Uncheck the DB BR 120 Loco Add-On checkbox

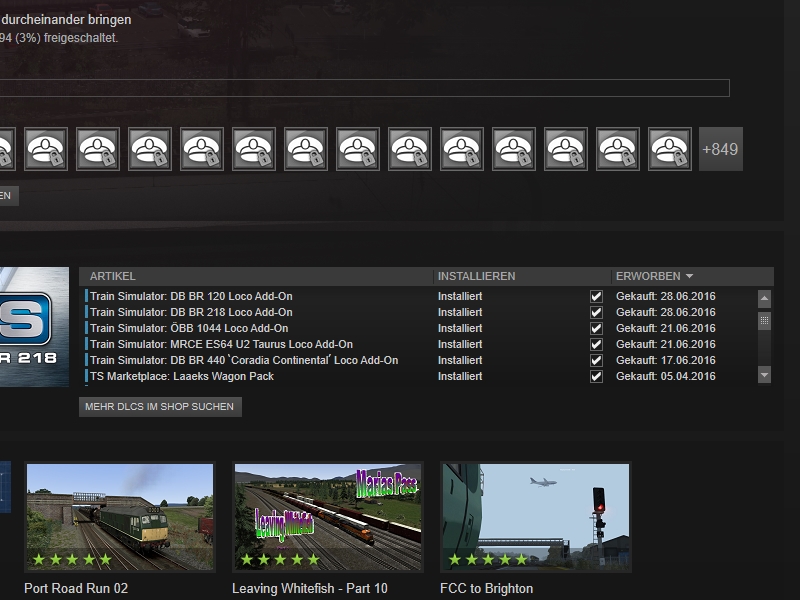click(596, 296)
